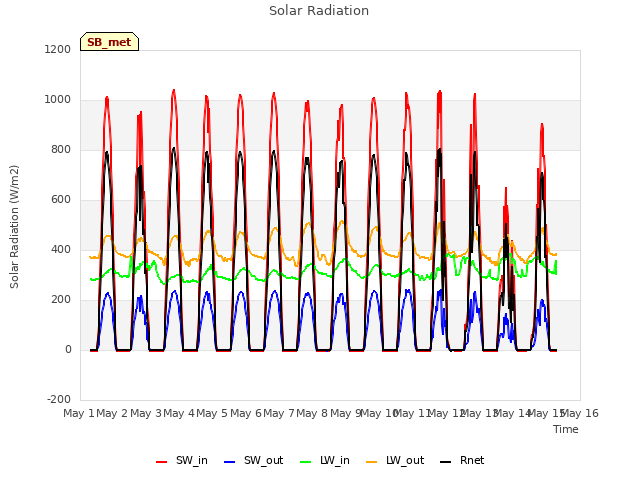The image size is (640, 480).
Task: Click the 1200 y-axis tick label
Action: click(x=58, y=49)
